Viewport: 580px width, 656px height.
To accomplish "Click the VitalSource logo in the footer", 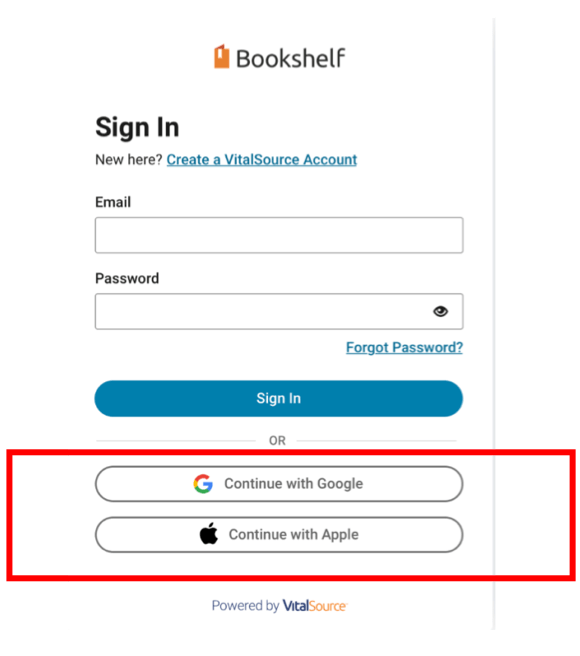I will (x=315, y=606).
